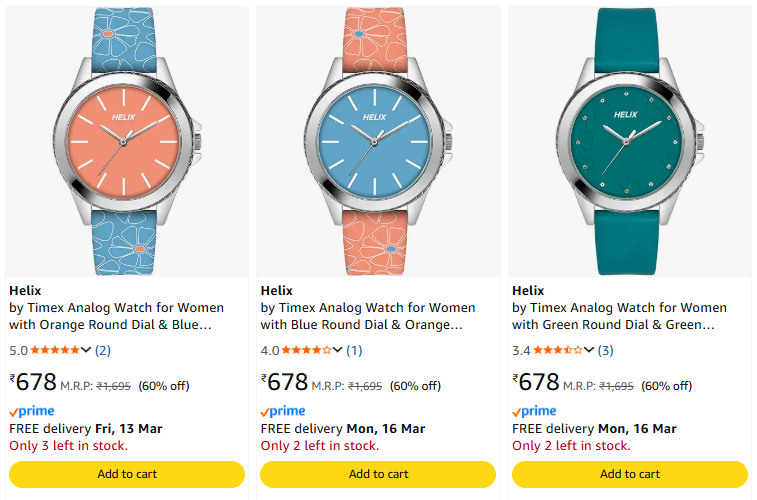Click the 3.4 star rating icons
This screenshot has height=500, width=757.
(x=557, y=350)
